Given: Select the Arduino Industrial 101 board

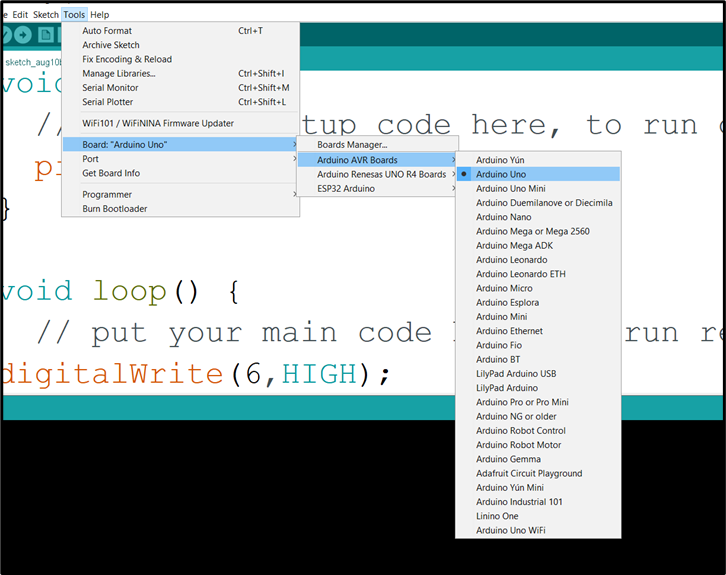Looking at the screenshot, I should [538, 502].
